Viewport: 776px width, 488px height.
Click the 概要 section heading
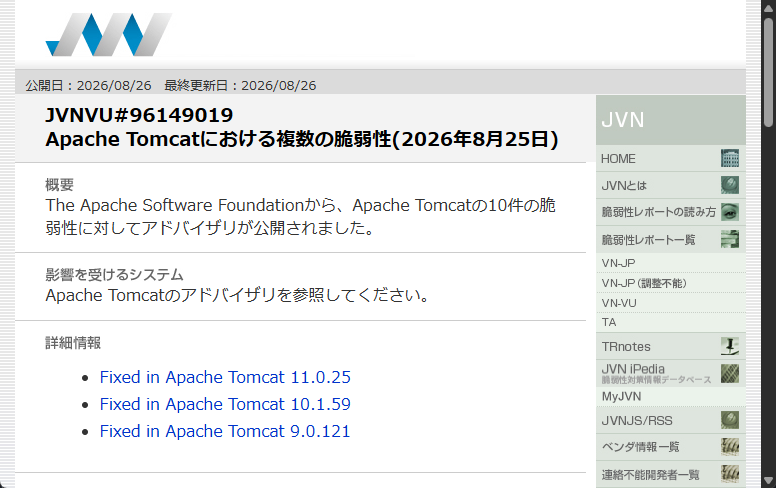click(x=59, y=185)
